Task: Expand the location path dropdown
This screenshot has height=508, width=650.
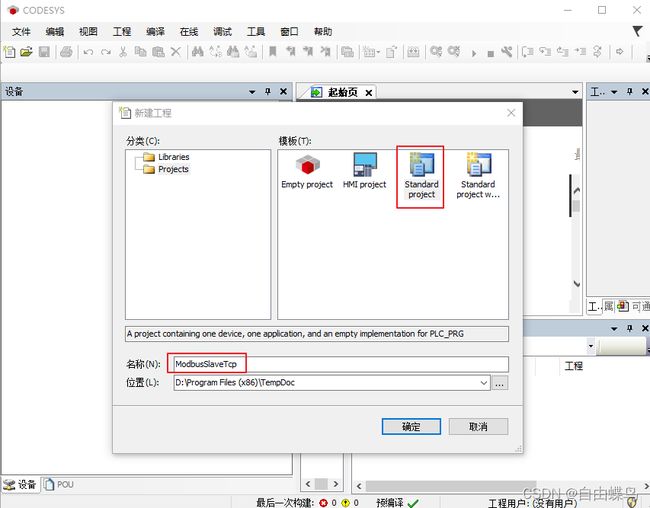Action: pos(483,383)
